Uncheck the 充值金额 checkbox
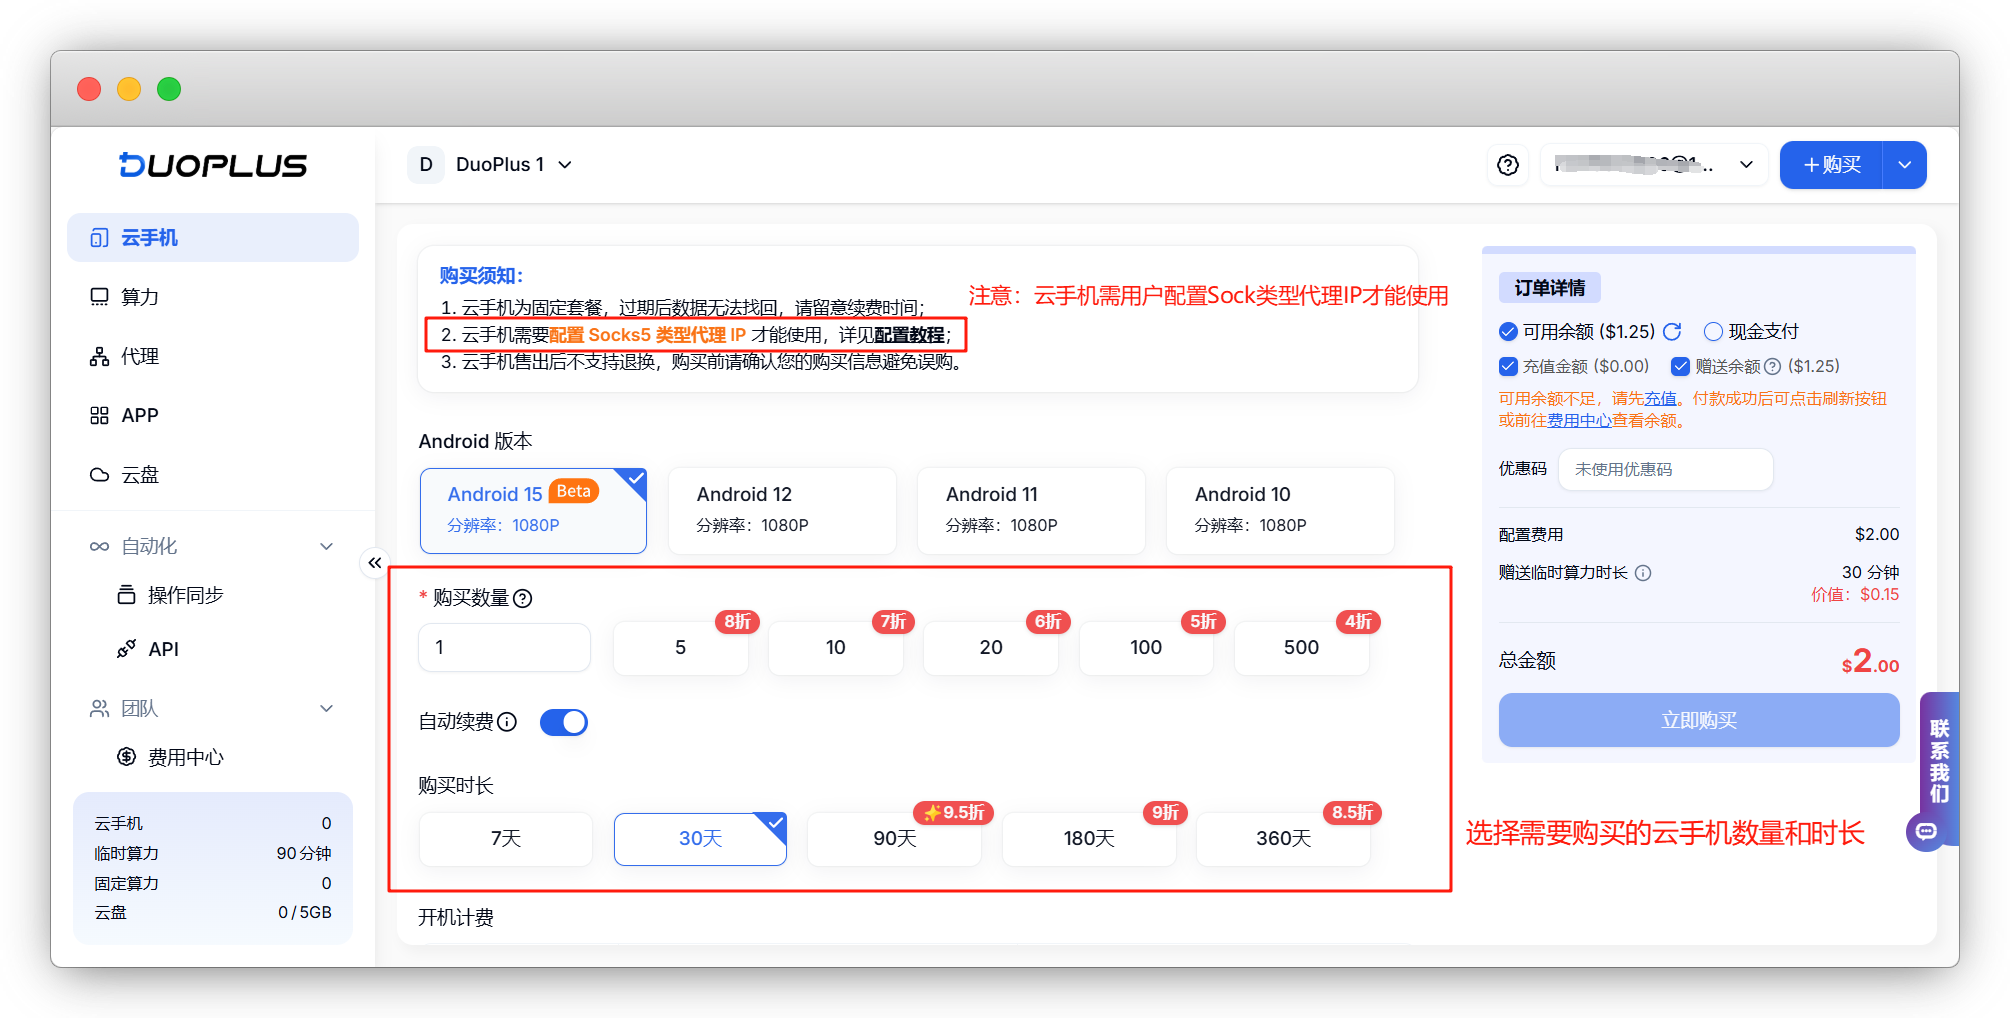 tap(1508, 366)
